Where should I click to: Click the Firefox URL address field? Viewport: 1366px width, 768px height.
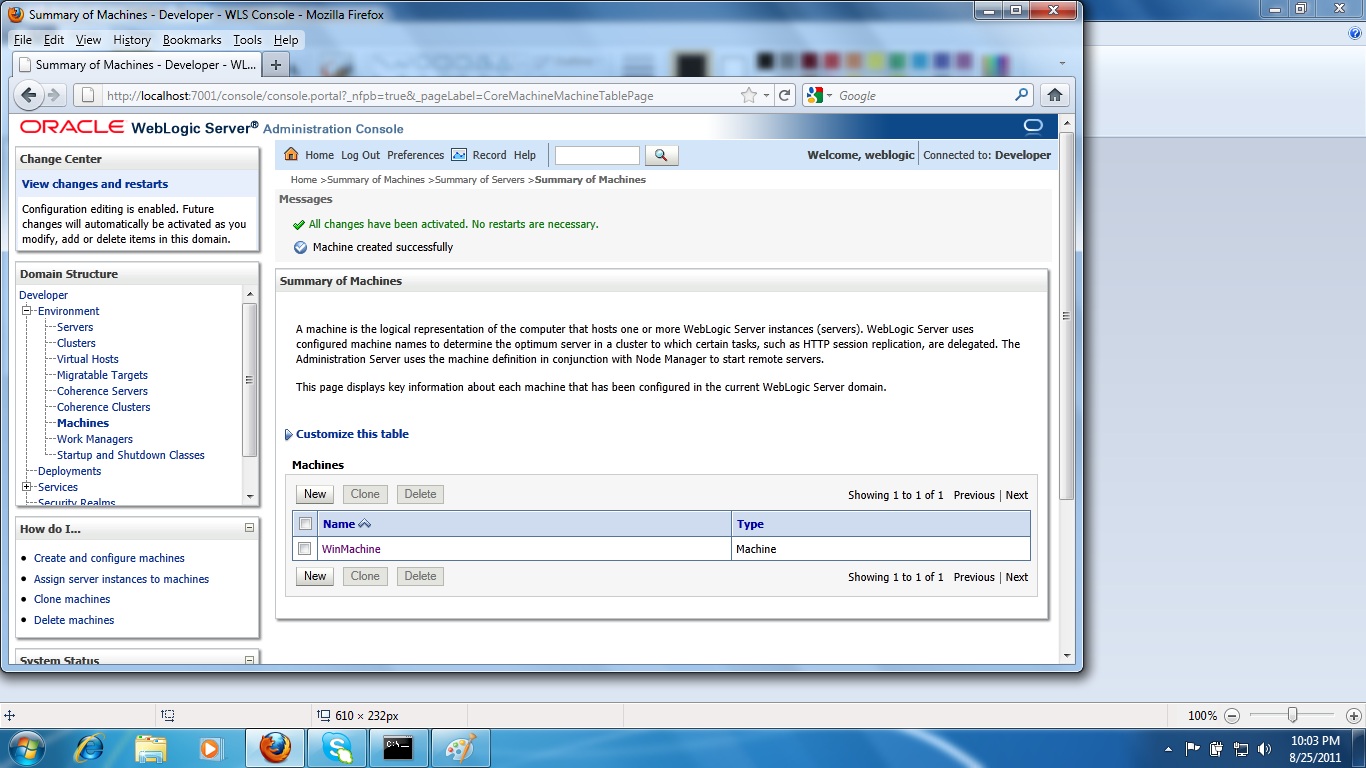pos(420,96)
